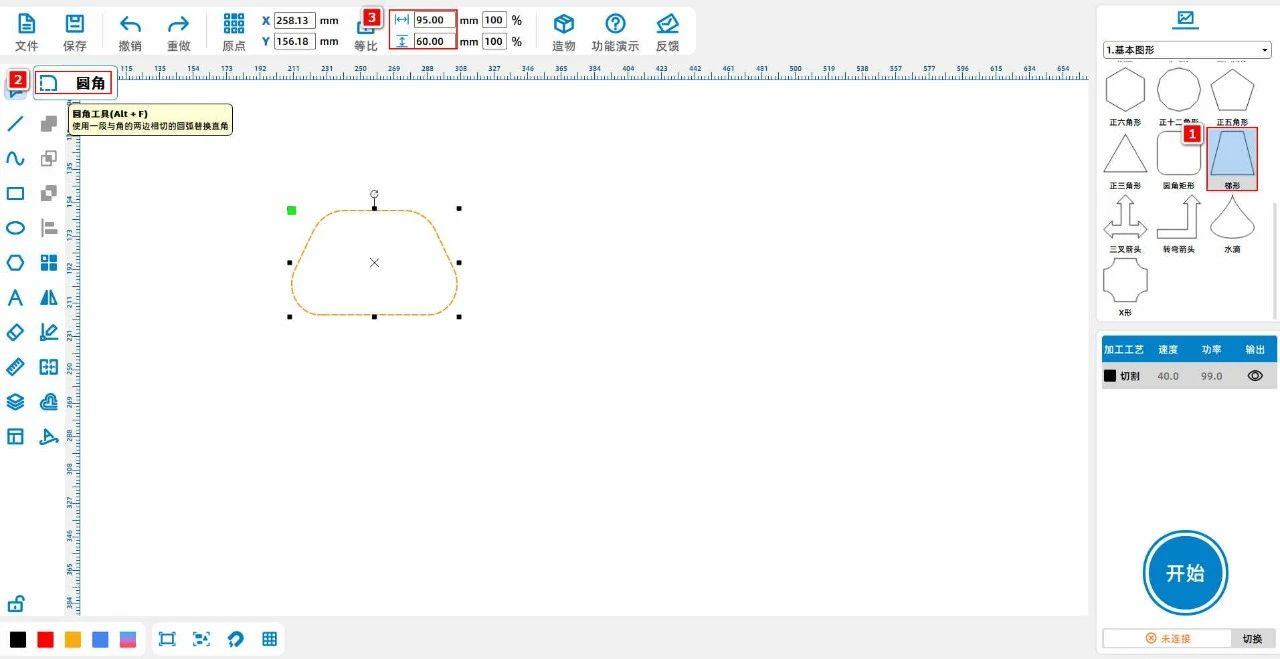
Task: Click the width input field showing 95.00
Action: [434, 20]
